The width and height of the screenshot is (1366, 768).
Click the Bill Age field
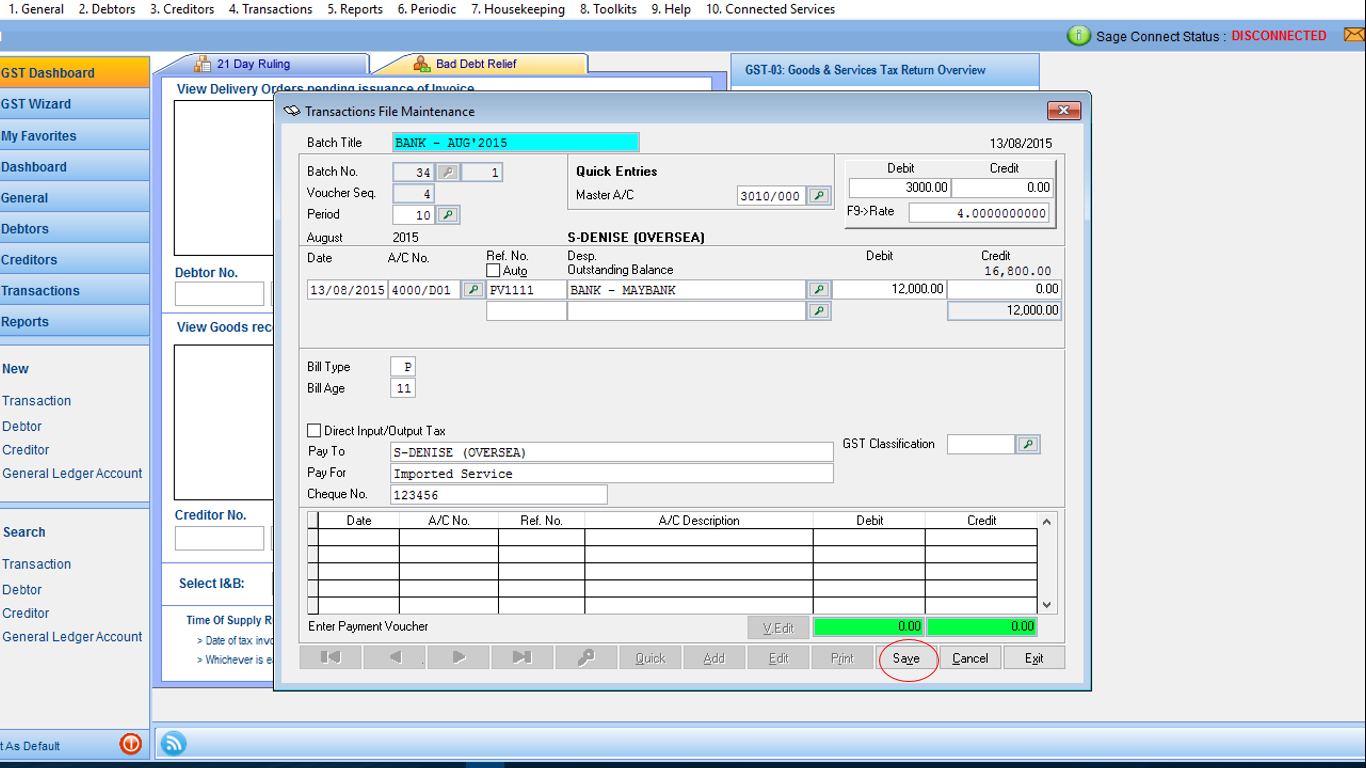tap(404, 388)
